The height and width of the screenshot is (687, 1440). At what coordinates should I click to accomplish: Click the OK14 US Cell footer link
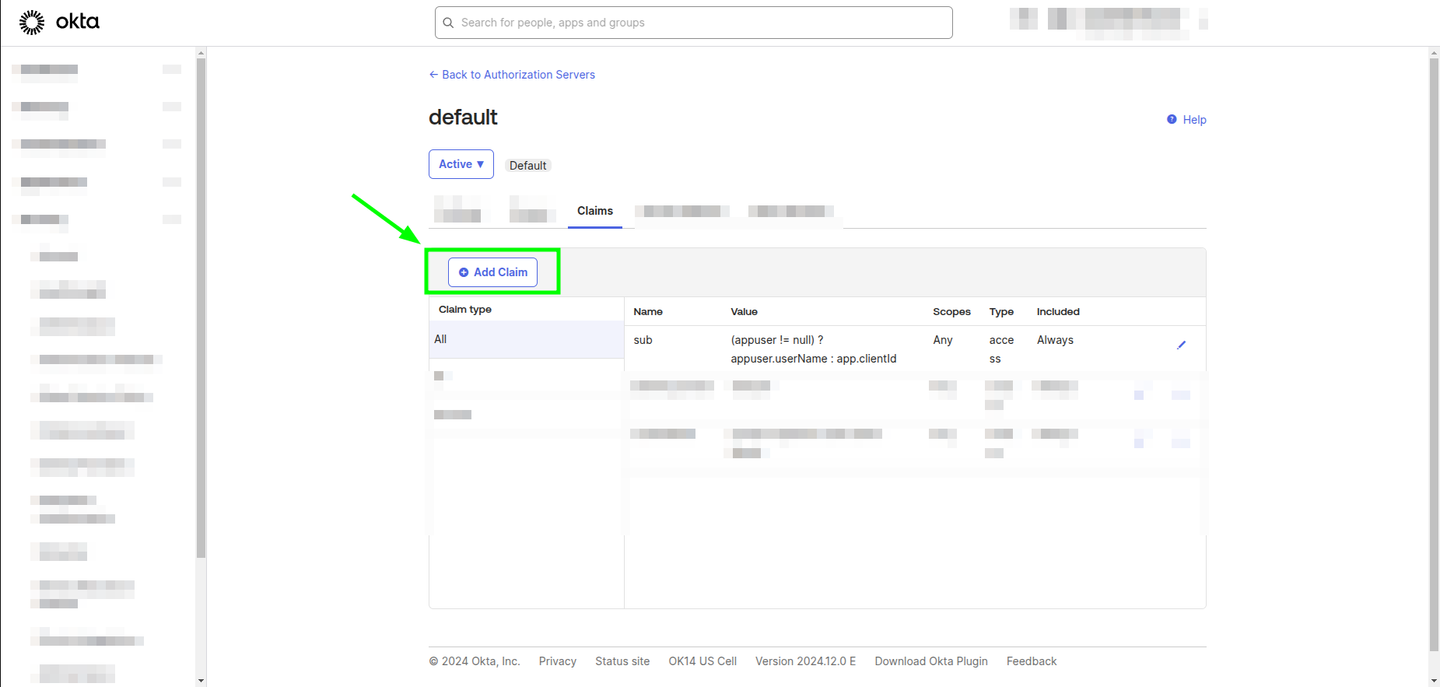[x=702, y=661]
